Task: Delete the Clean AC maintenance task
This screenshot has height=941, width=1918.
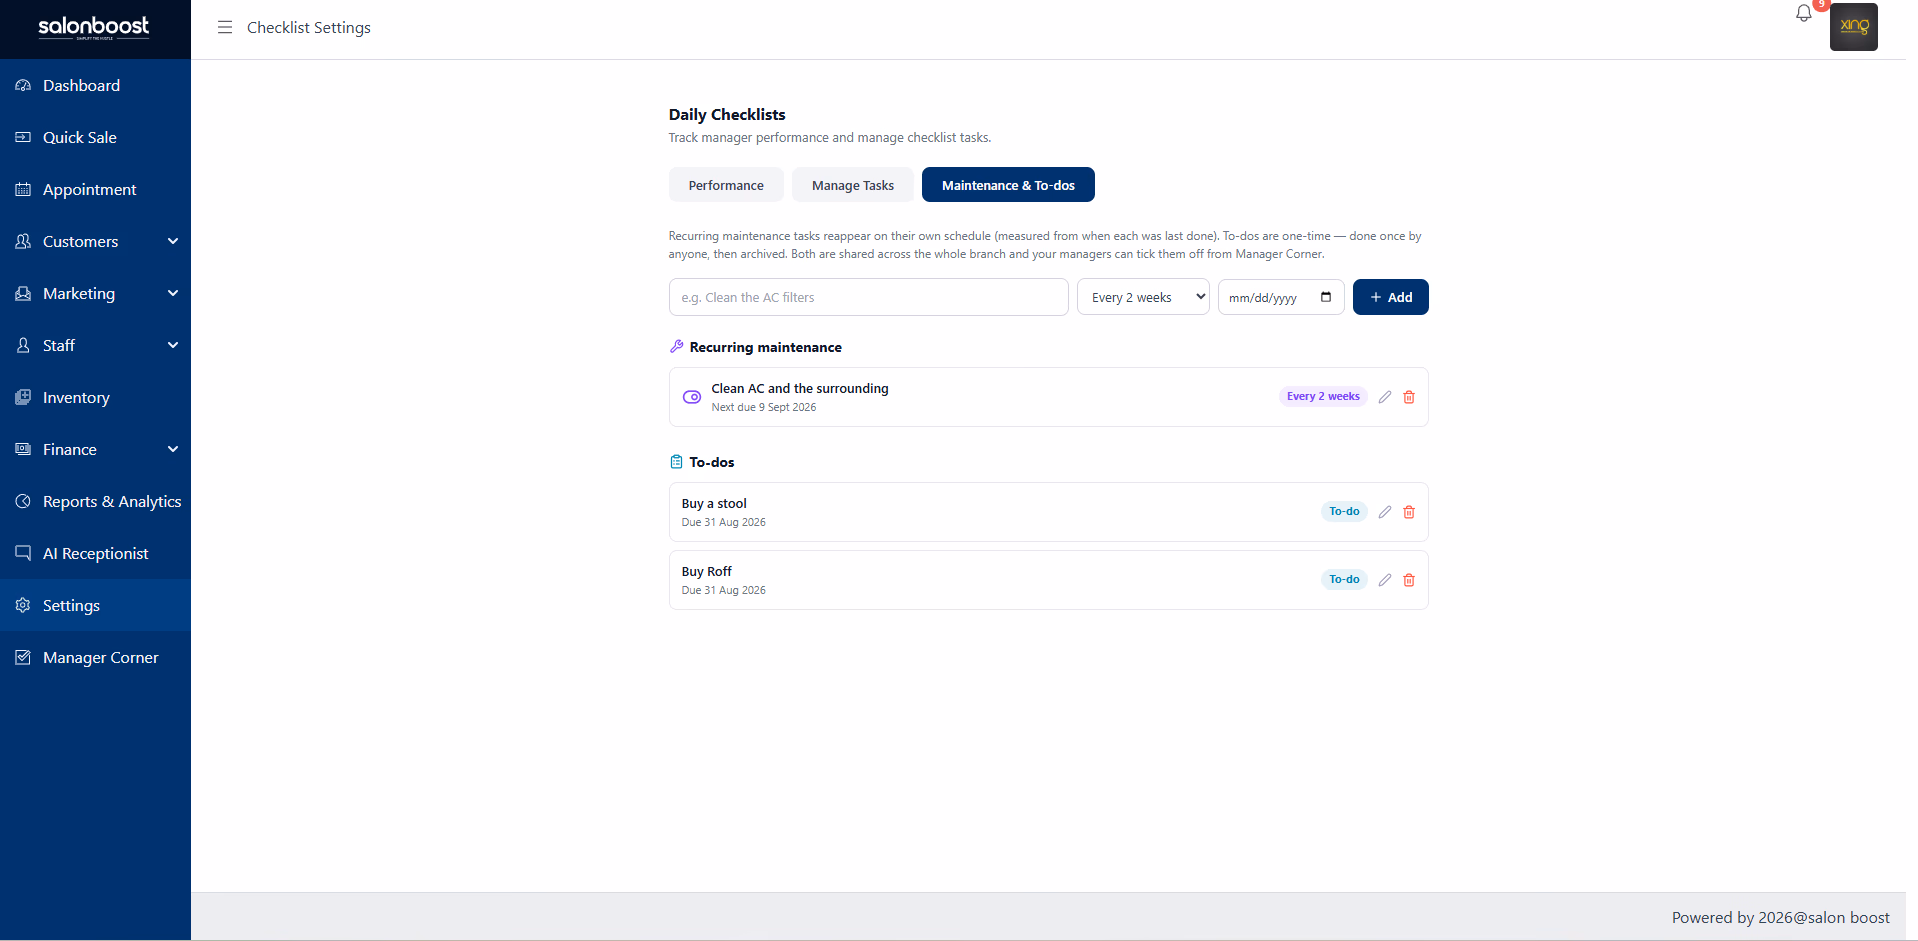Action: point(1409,397)
